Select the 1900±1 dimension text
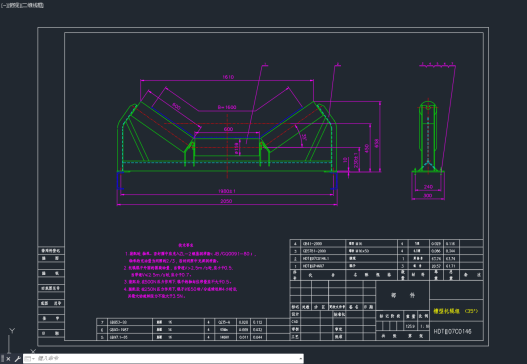This screenshot has height=364, width=527. pyautogui.click(x=227, y=191)
